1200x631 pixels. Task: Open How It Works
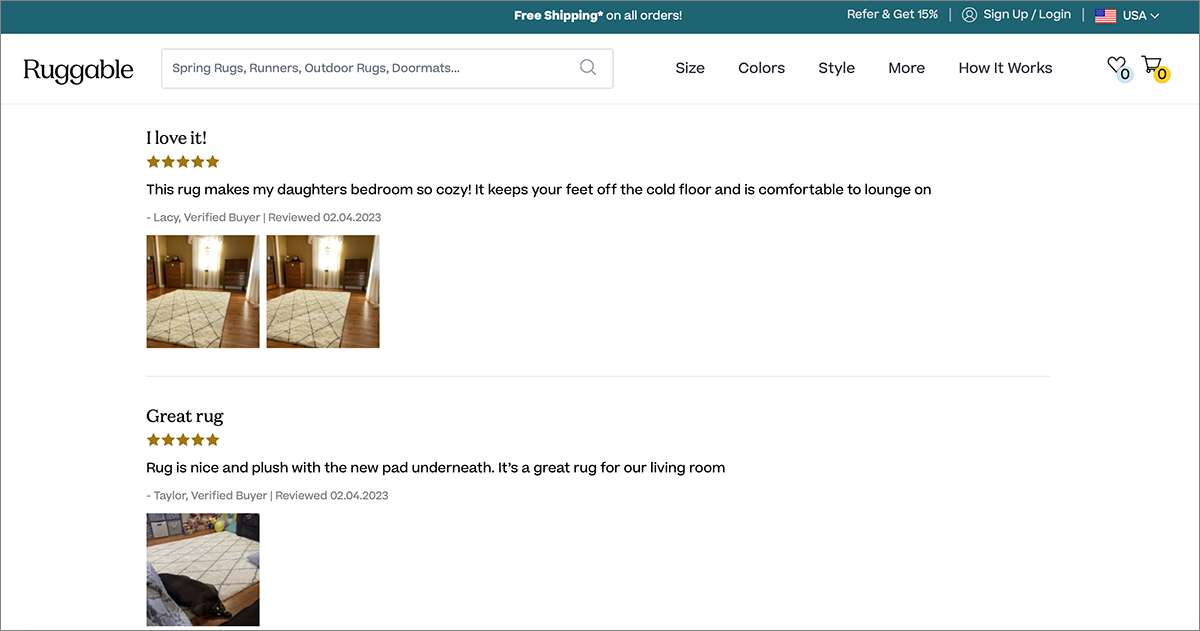[1005, 68]
